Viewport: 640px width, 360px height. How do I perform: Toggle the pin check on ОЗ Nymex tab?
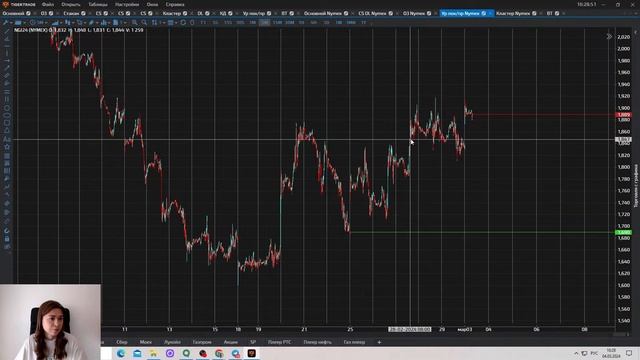click(x=429, y=13)
